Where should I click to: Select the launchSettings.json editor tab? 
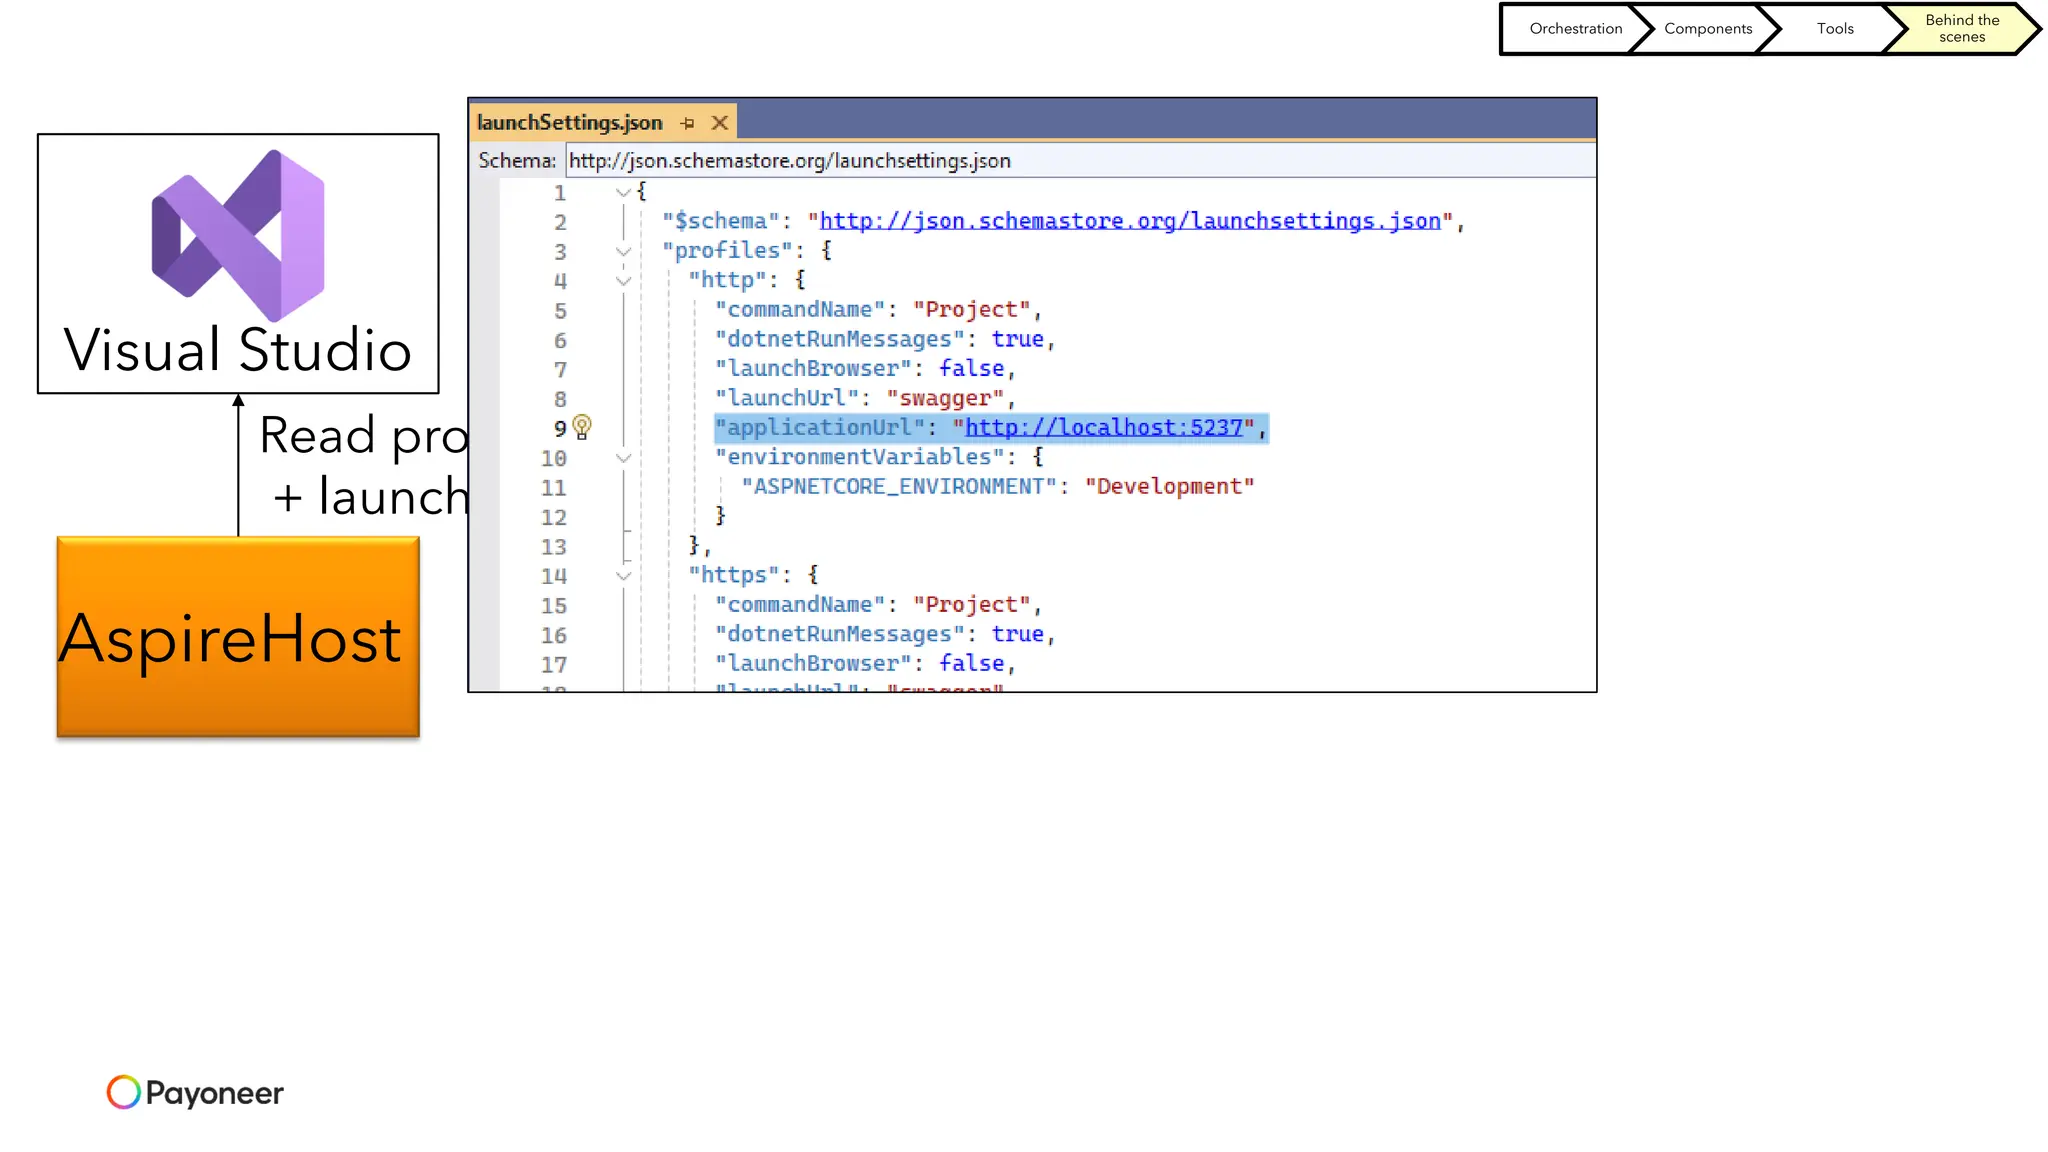point(603,122)
